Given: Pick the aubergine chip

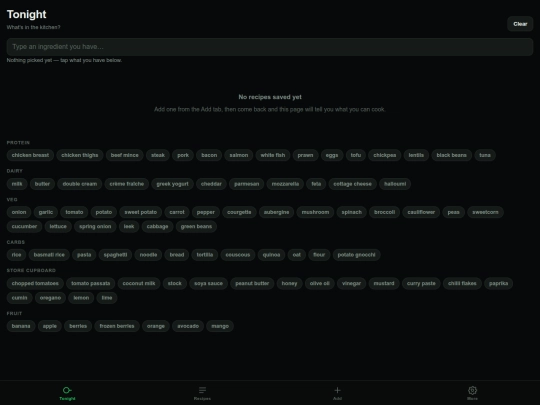Looking at the screenshot, I should [x=277, y=212].
